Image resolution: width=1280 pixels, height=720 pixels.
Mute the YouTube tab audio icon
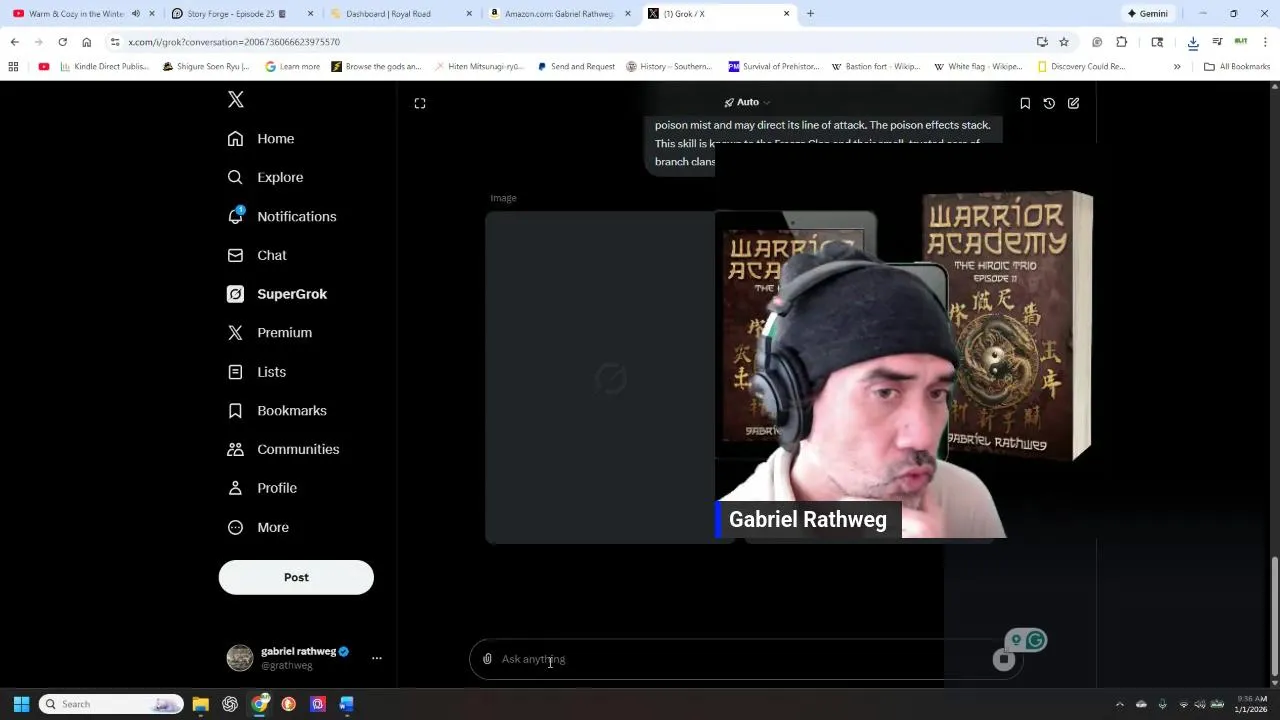(136, 14)
